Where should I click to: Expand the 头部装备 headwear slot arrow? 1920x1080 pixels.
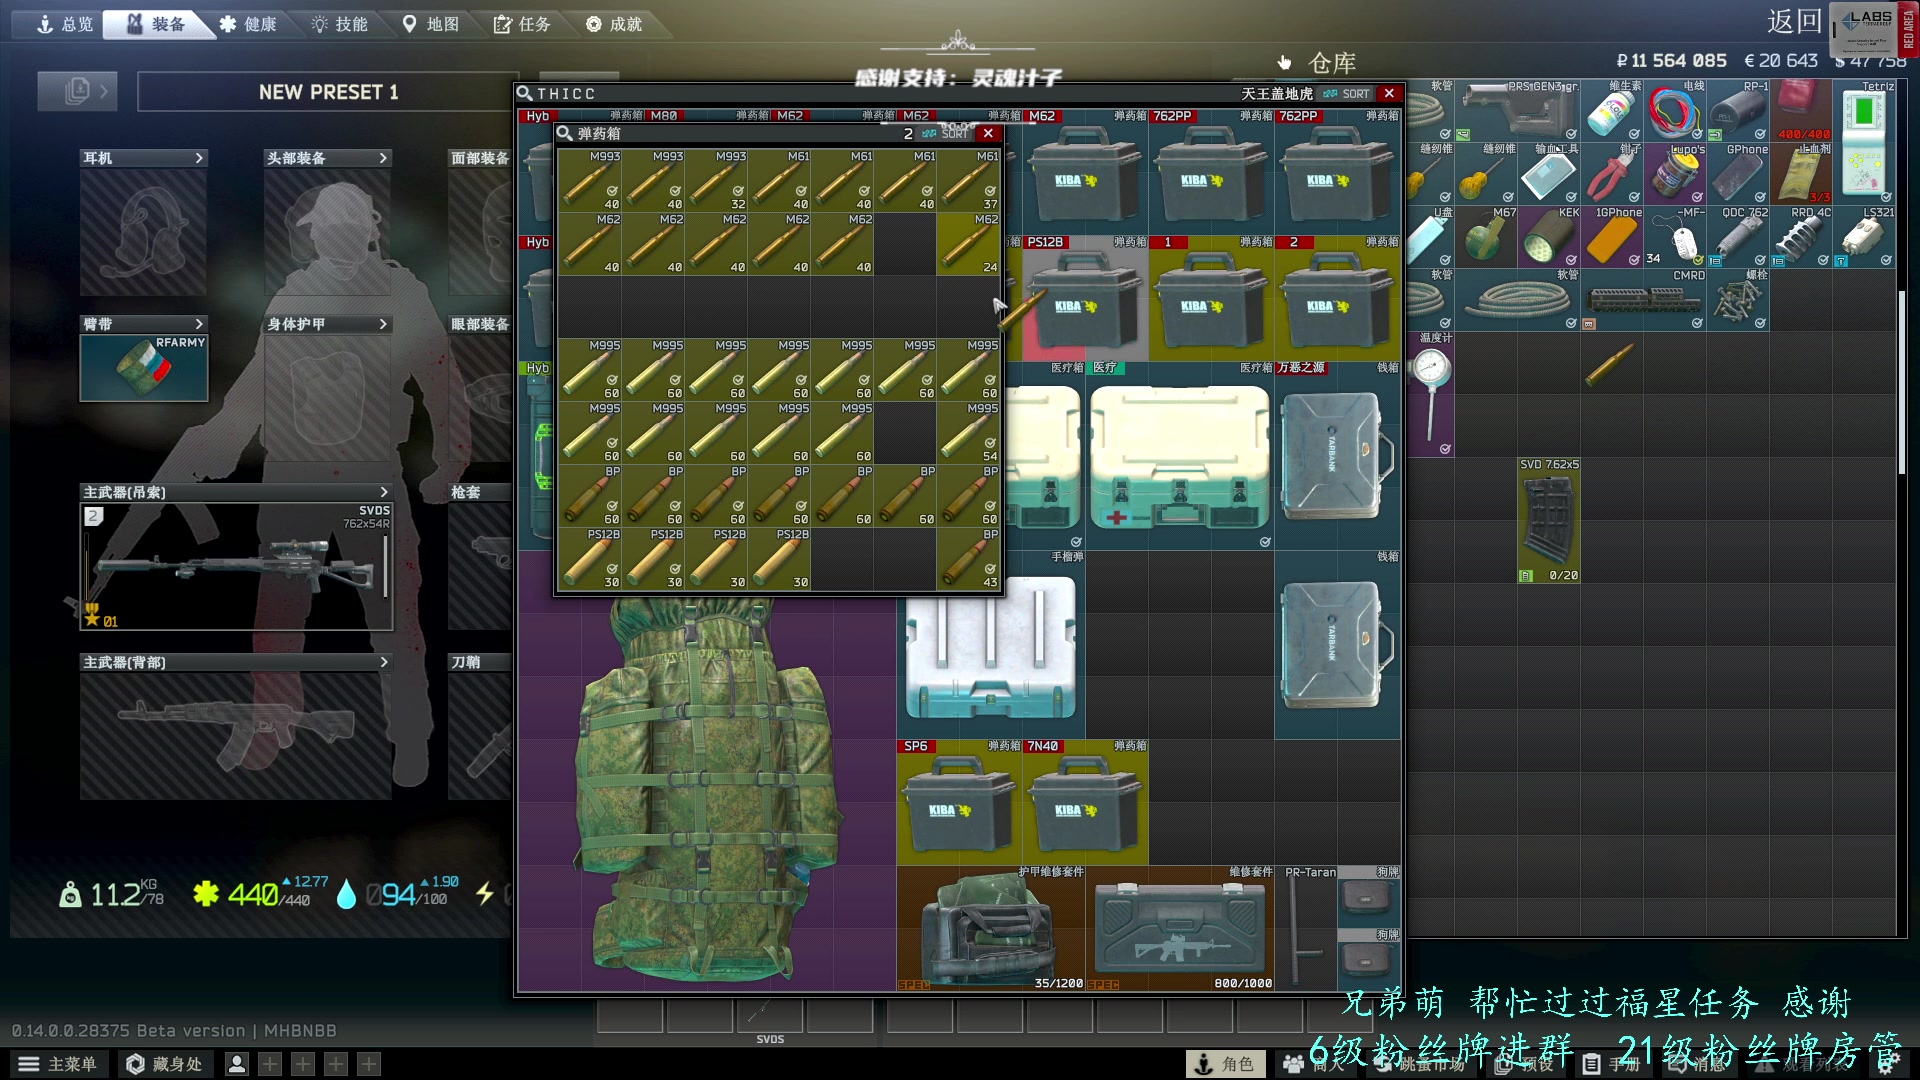click(x=383, y=158)
